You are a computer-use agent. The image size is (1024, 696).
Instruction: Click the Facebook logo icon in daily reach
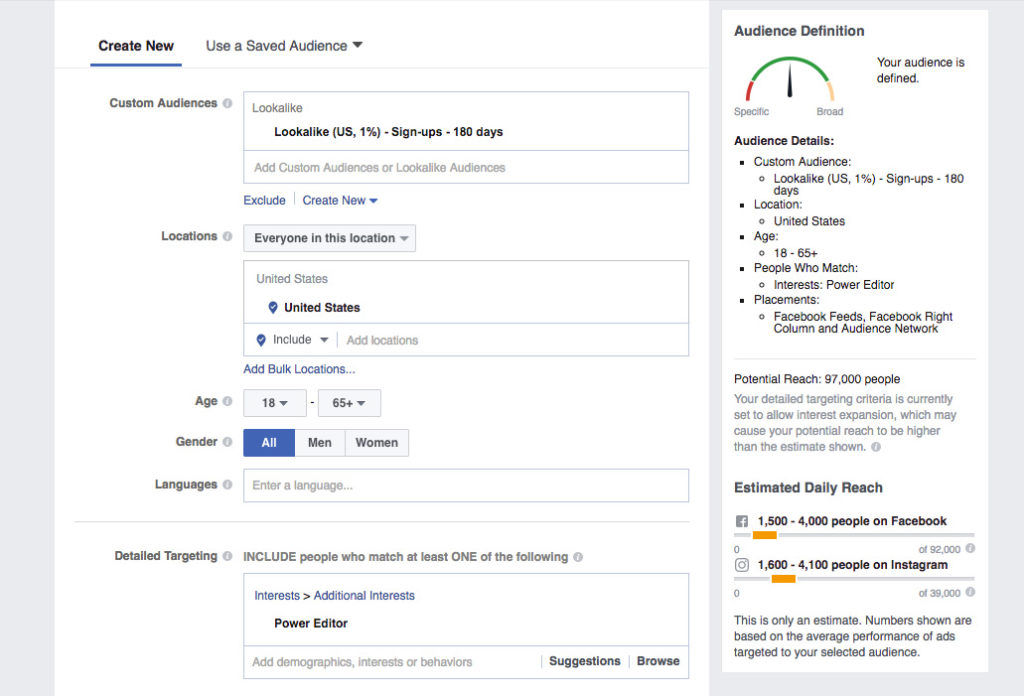coord(742,521)
